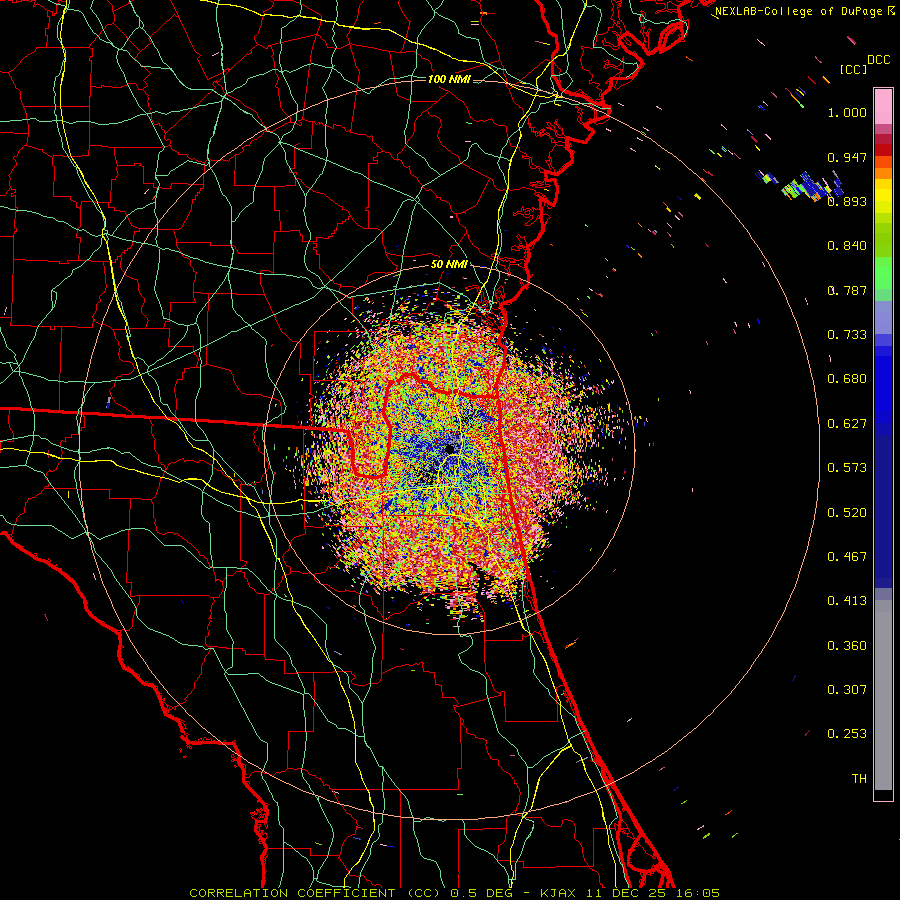900x900 pixels.
Task: Click the 100 NMI range ring label
Action: tap(449, 79)
